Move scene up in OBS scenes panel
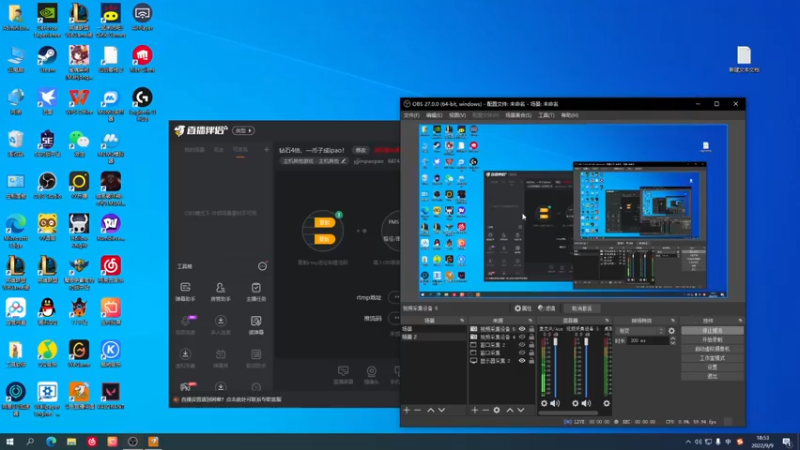Viewport: 800px width, 450px height. tap(431, 410)
